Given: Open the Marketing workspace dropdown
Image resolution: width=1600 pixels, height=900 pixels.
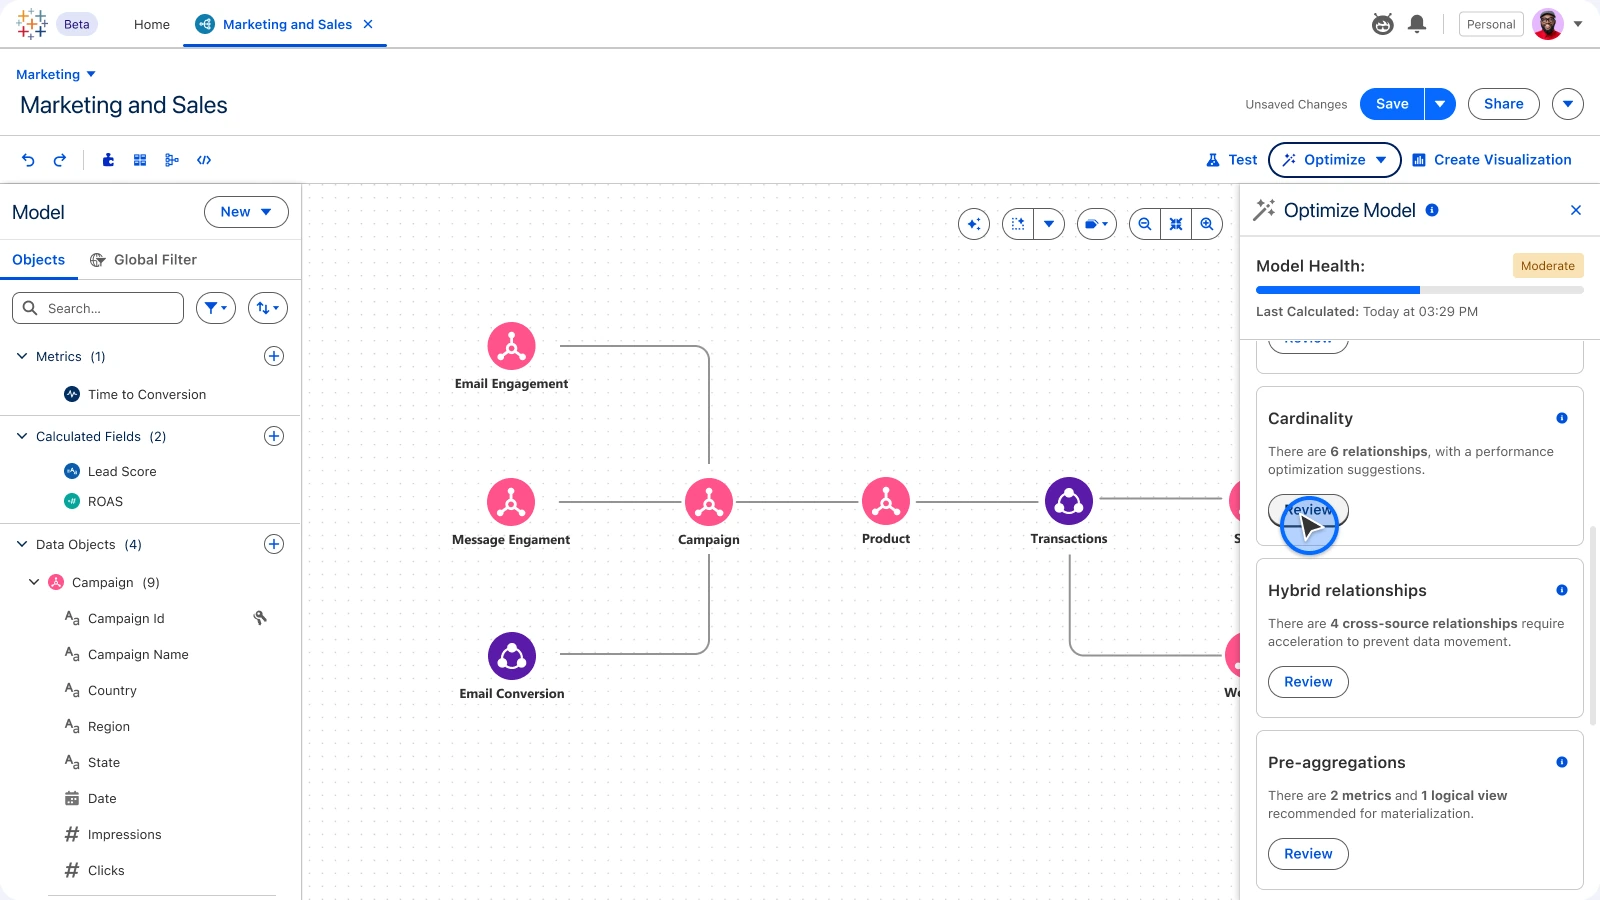Looking at the screenshot, I should tap(56, 75).
